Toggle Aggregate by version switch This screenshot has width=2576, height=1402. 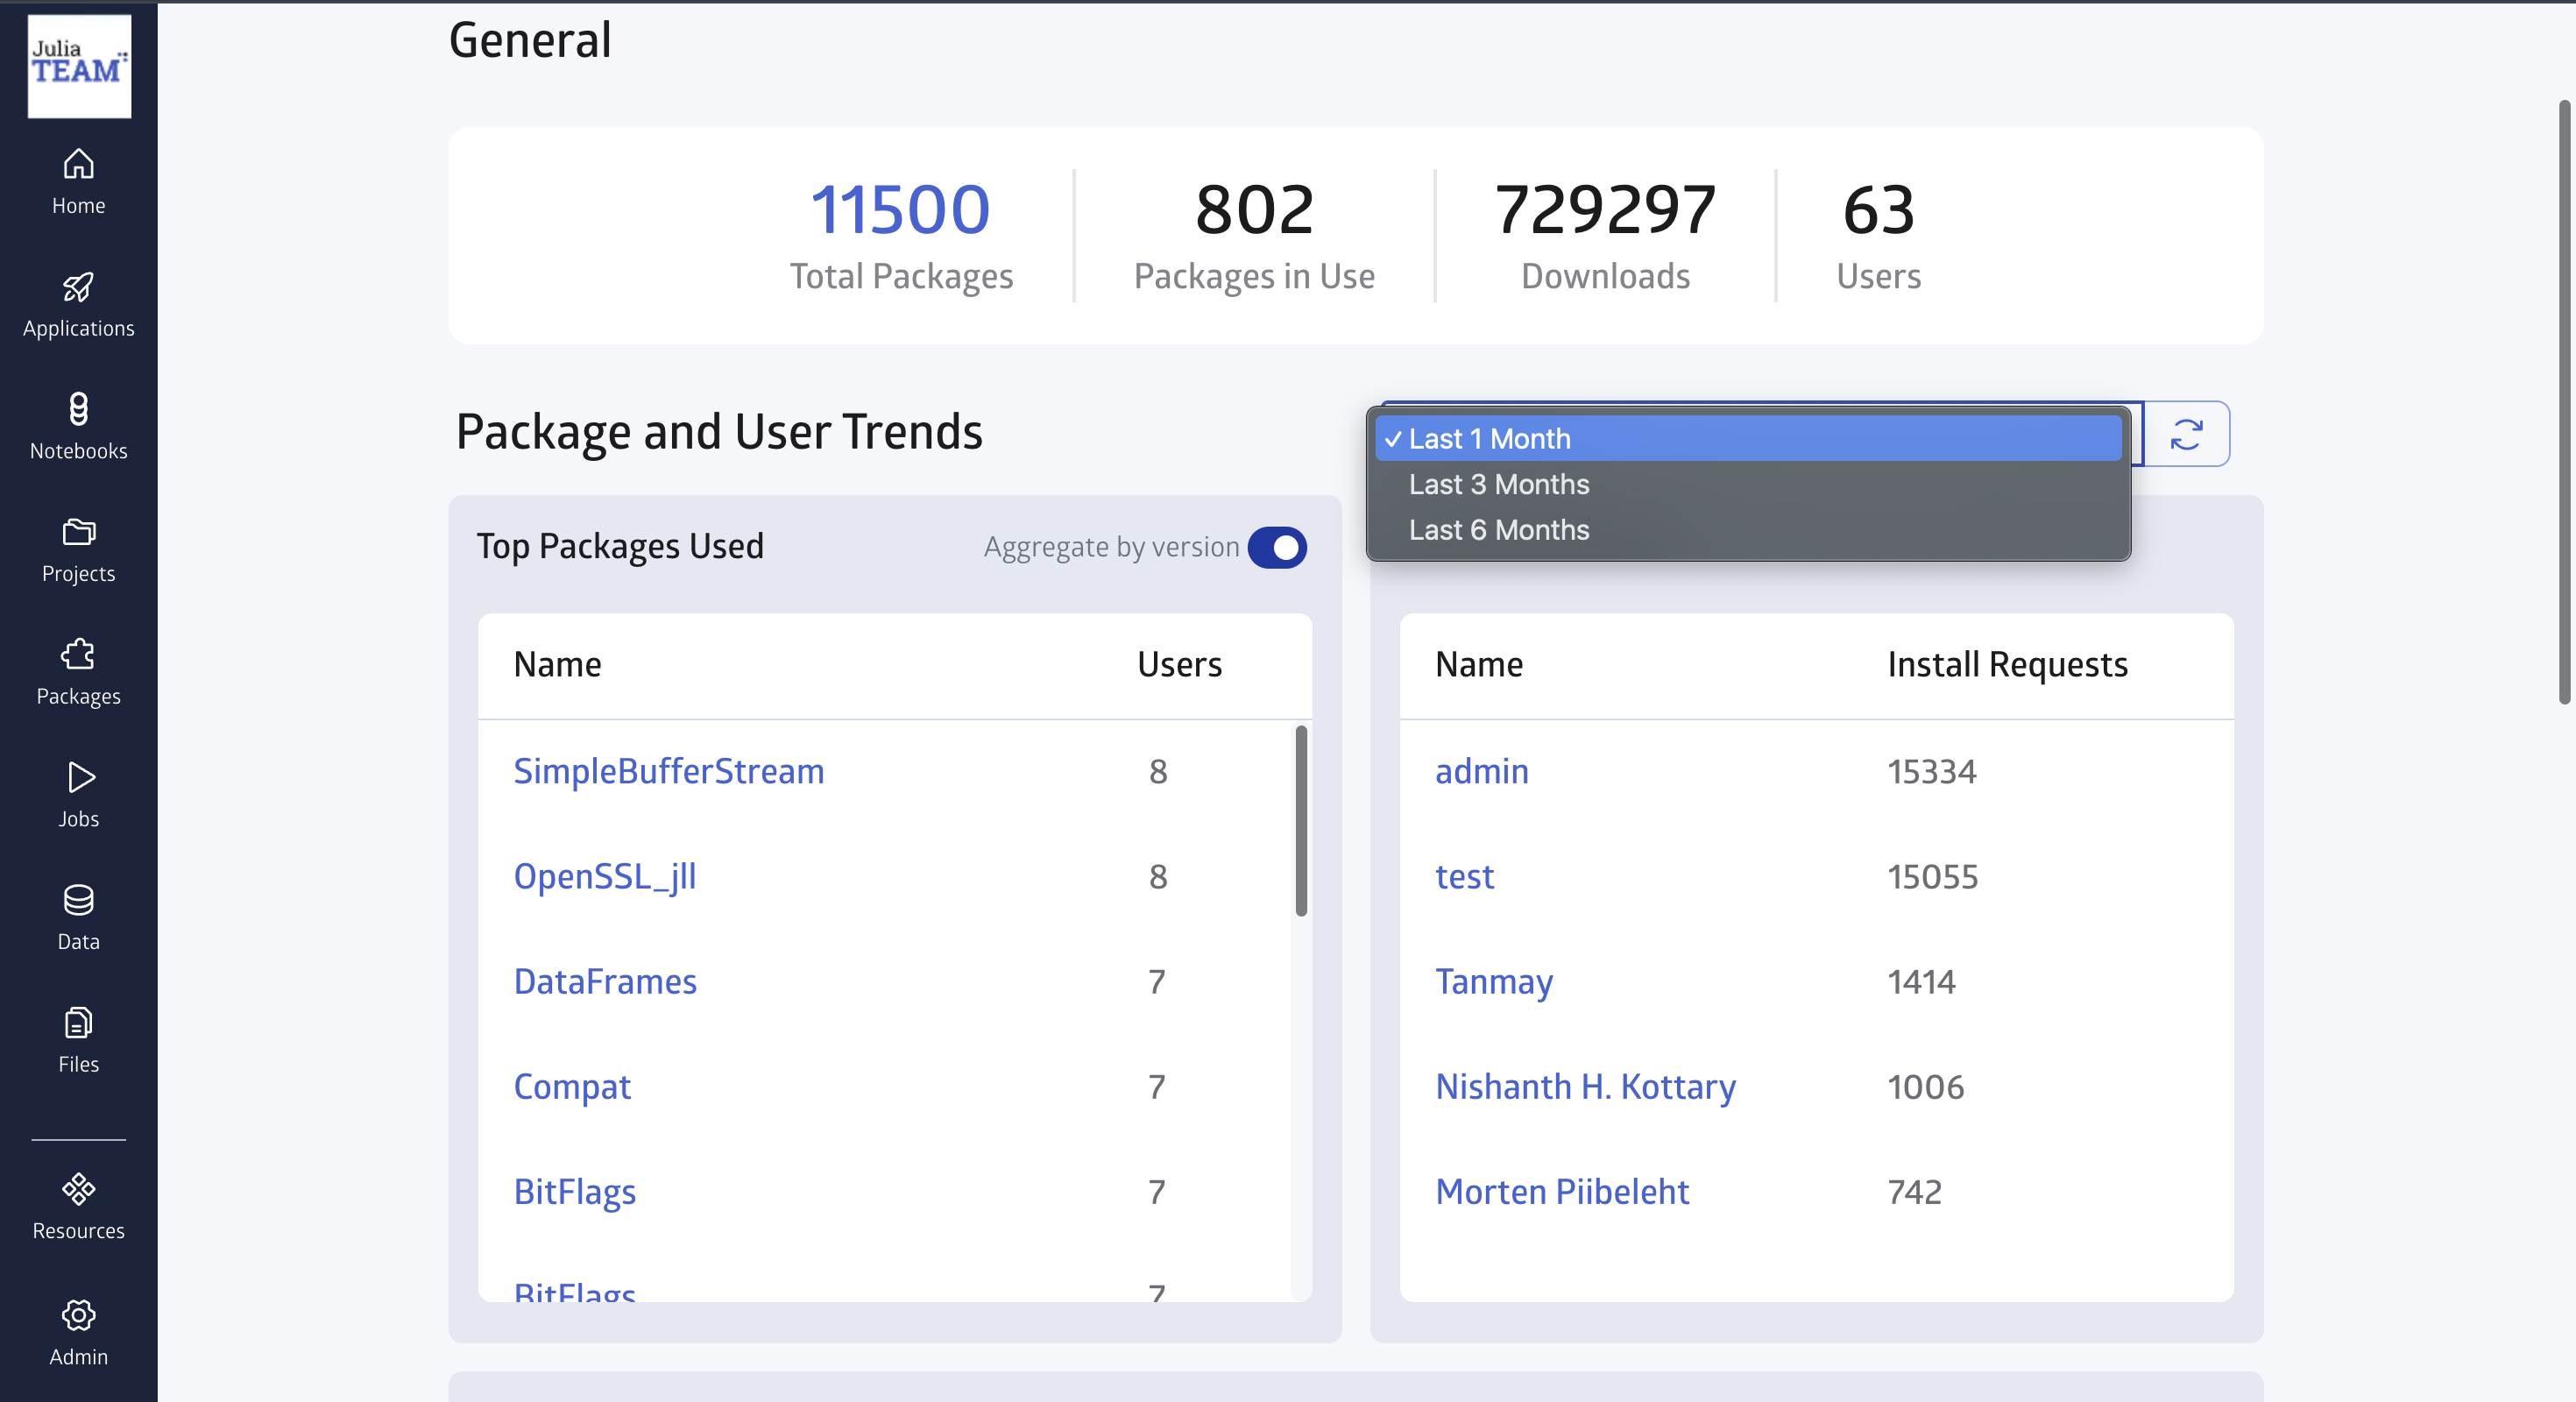pyautogui.click(x=1277, y=548)
